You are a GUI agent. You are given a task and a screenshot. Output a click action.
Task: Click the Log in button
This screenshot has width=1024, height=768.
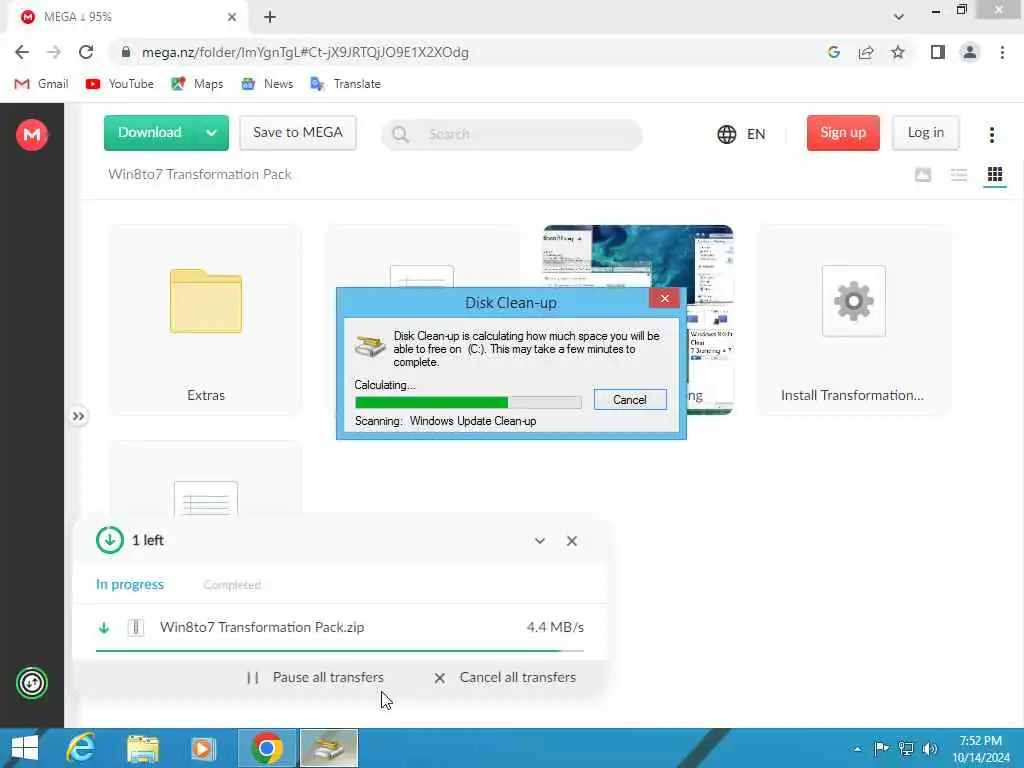pos(925,133)
